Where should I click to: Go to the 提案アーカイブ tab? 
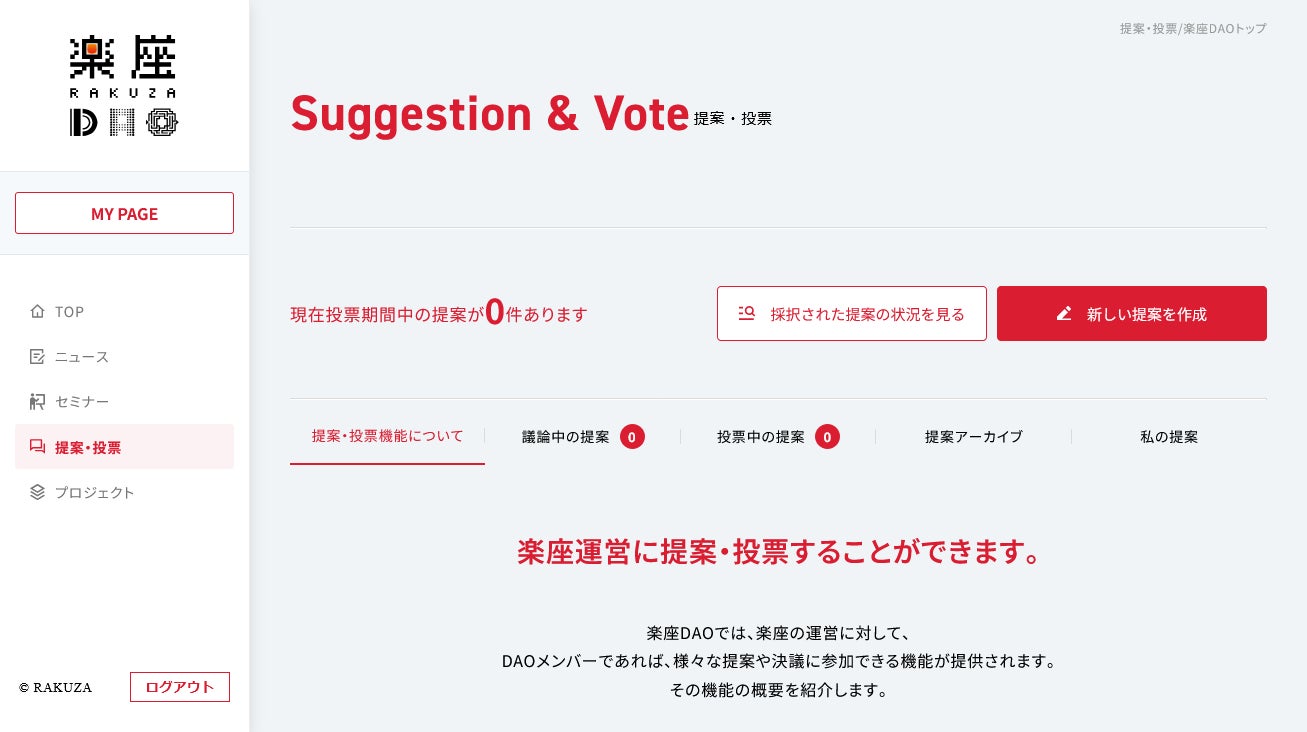coord(973,437)
